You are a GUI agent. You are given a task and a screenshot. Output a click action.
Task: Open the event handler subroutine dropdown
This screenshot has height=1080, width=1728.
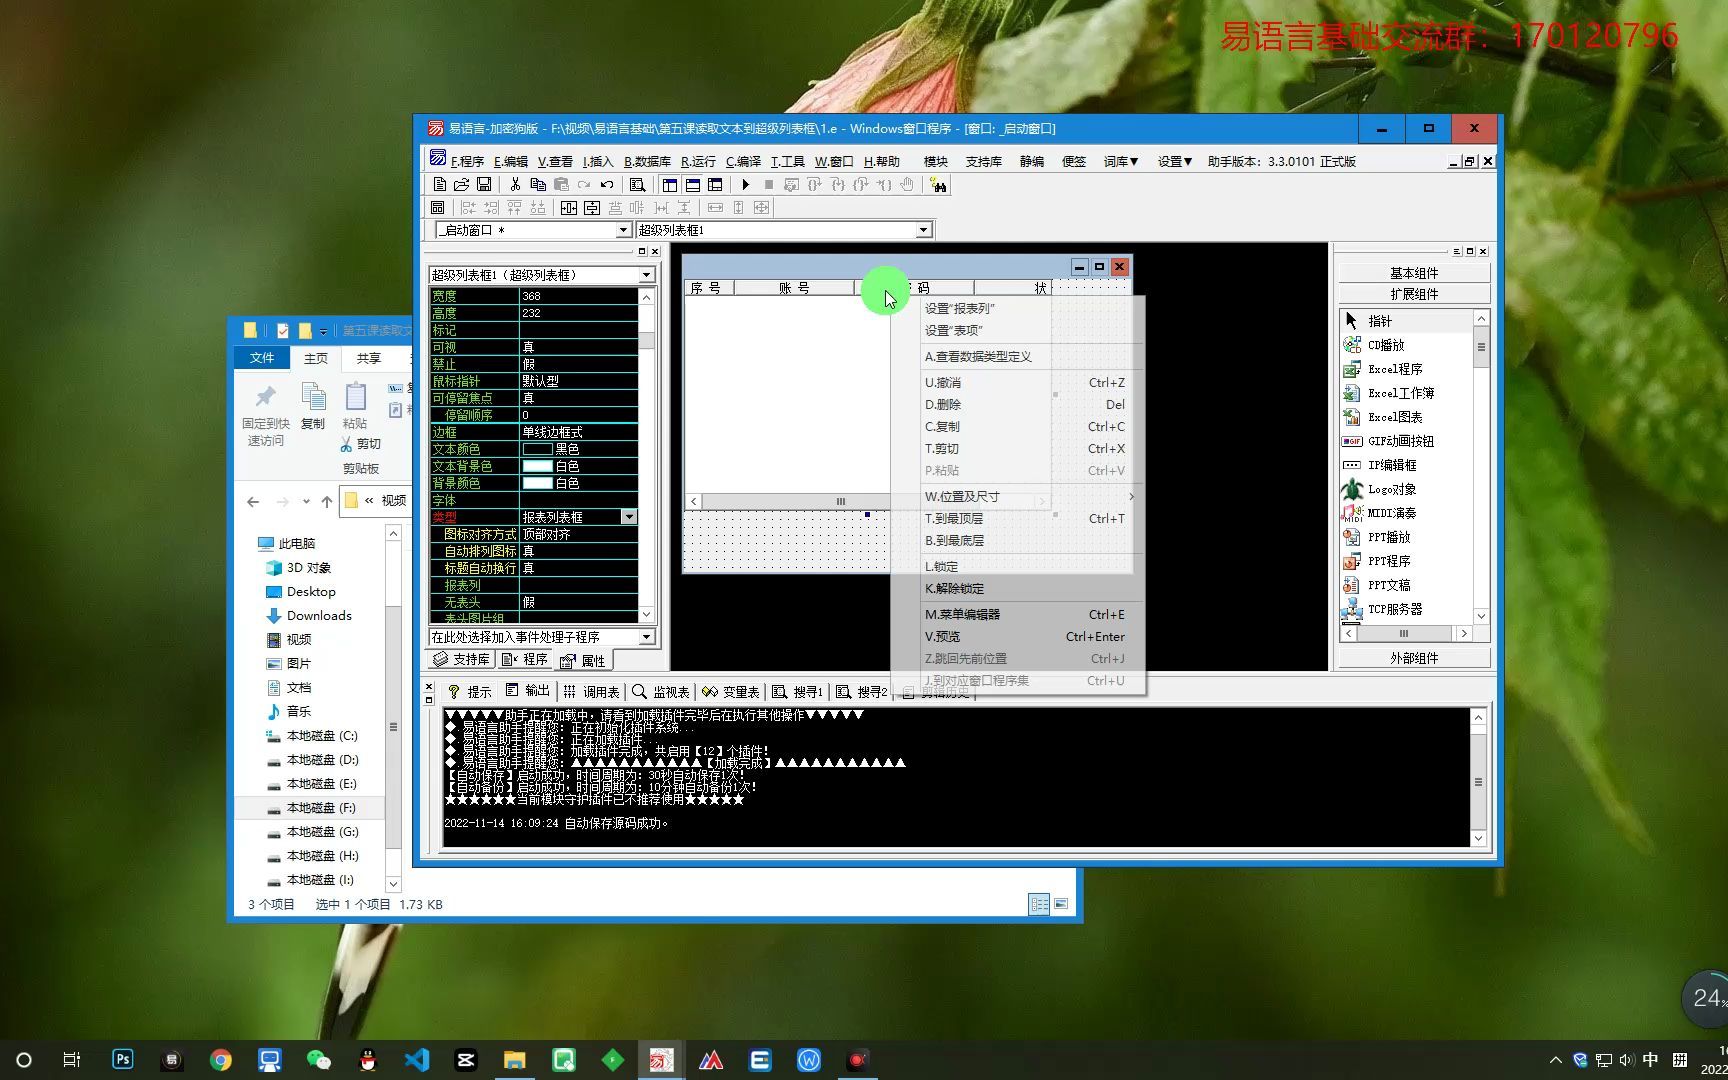(646, 637)
